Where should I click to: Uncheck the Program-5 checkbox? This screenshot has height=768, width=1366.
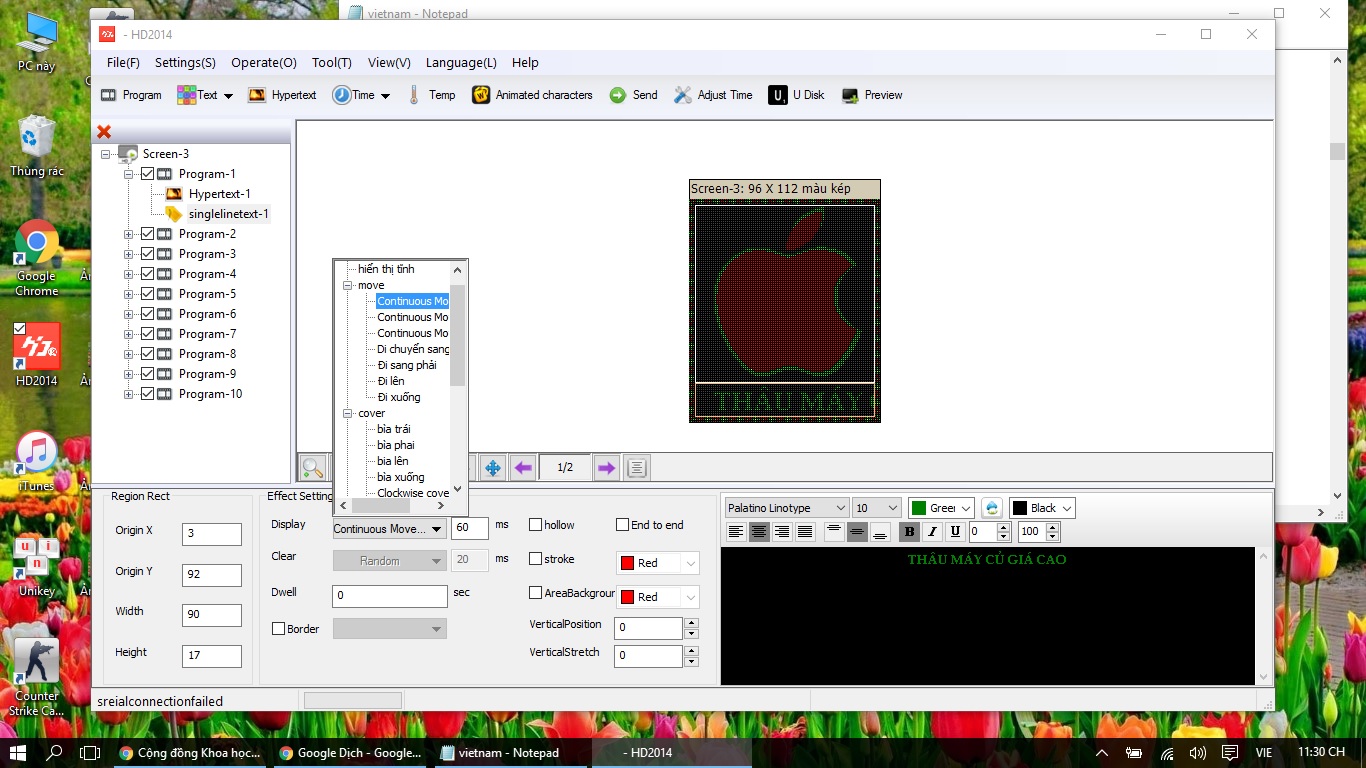tap(147, 294)
